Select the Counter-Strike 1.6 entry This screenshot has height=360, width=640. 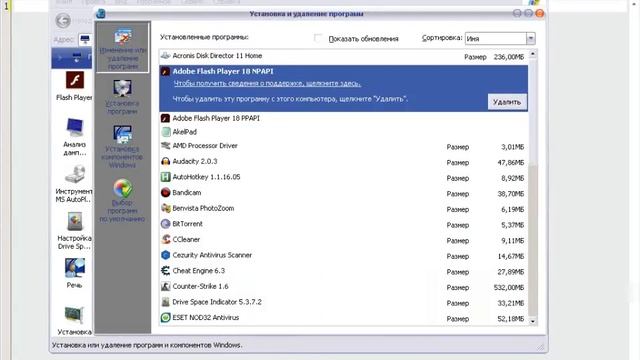click(x=343, y=287)
